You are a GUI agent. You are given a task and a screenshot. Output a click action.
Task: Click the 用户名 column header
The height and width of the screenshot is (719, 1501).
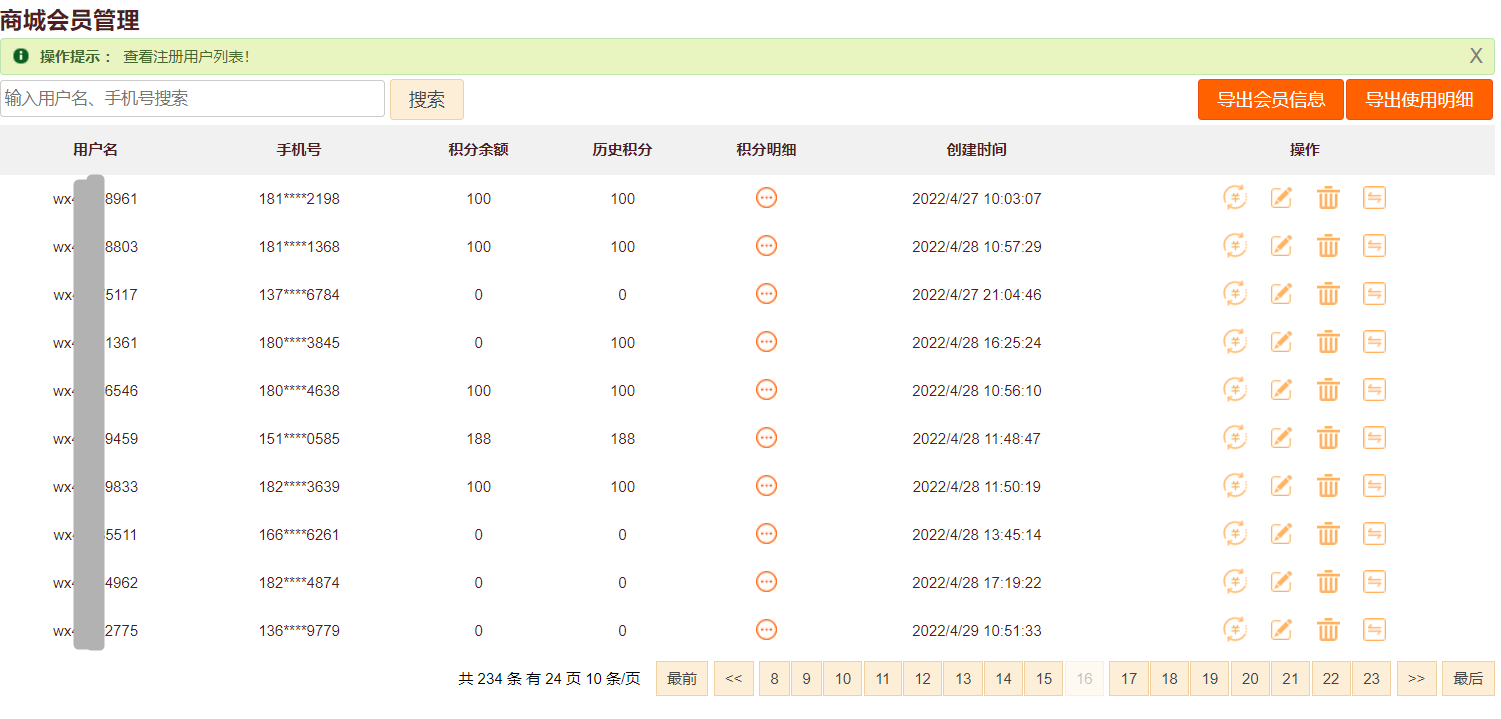tap(95, 150)
